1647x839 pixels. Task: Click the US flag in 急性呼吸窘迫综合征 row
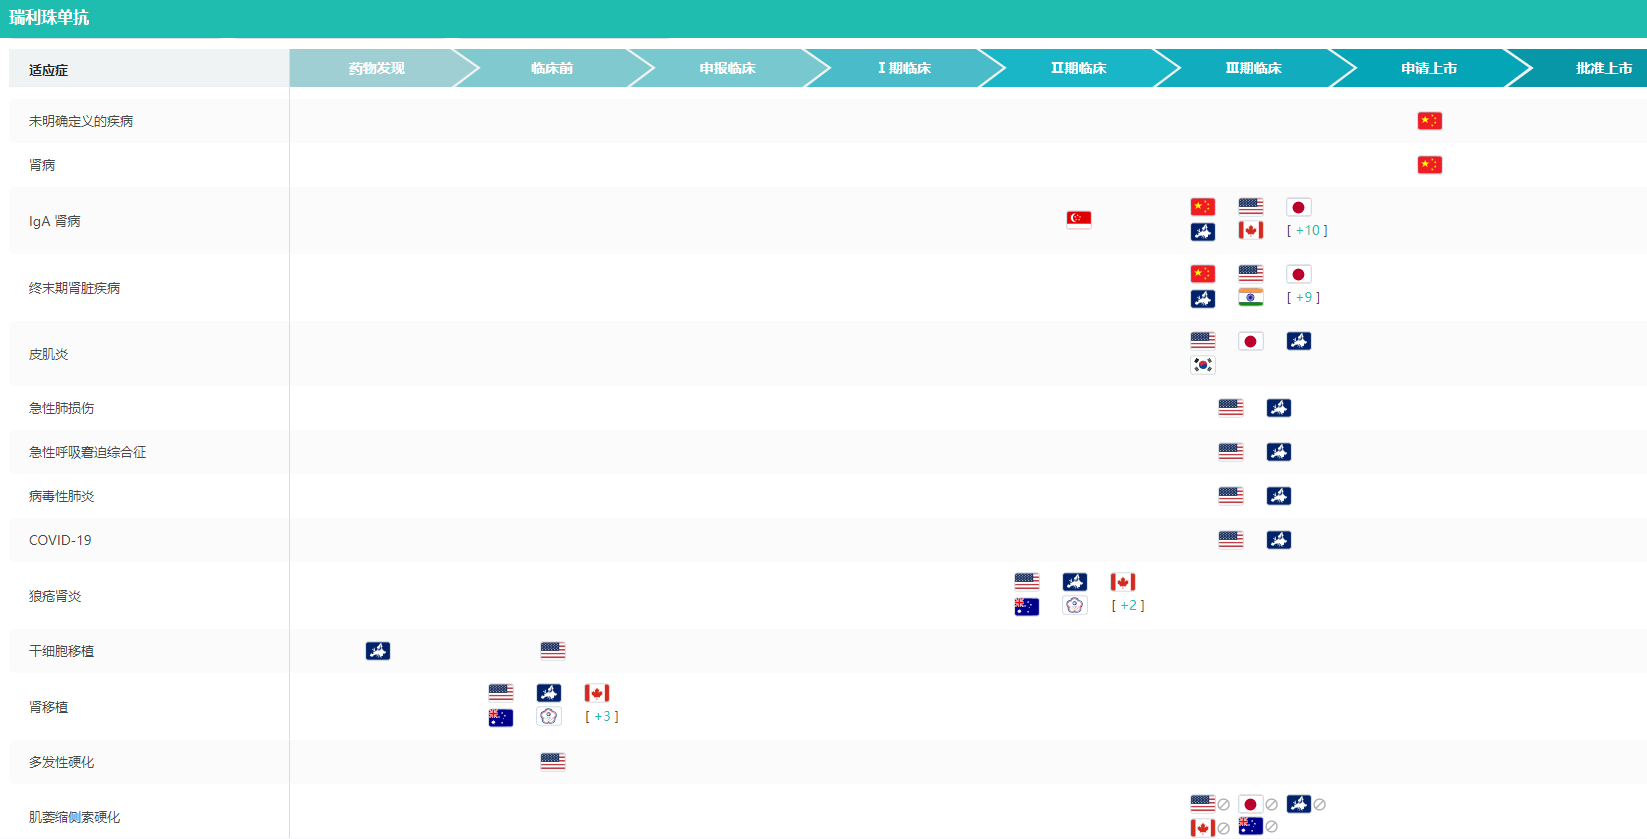(x=1231, y=452)
